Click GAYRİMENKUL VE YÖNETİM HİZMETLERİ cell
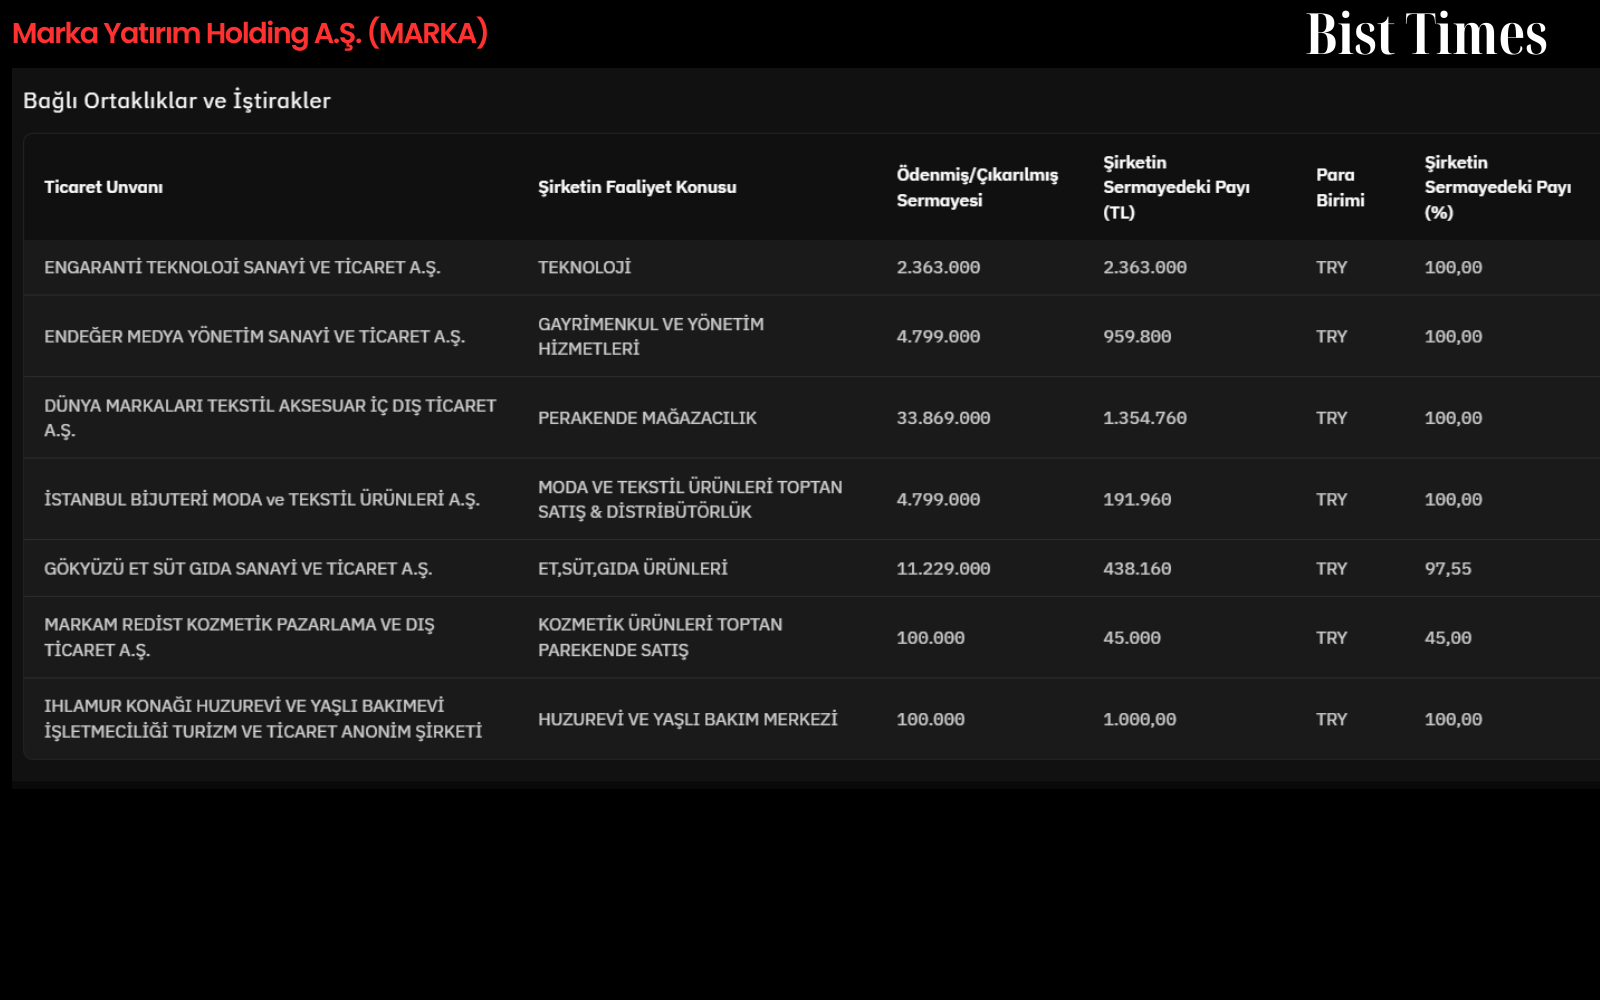This screenshot has height=1000, width=1600. [x=651, y=336]
